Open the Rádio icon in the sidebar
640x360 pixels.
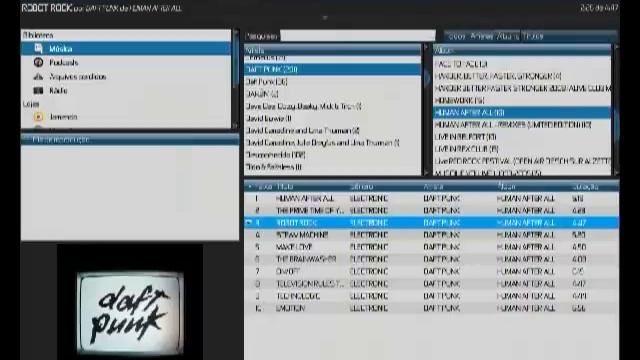pyautogui.click(x=38, y=90)
